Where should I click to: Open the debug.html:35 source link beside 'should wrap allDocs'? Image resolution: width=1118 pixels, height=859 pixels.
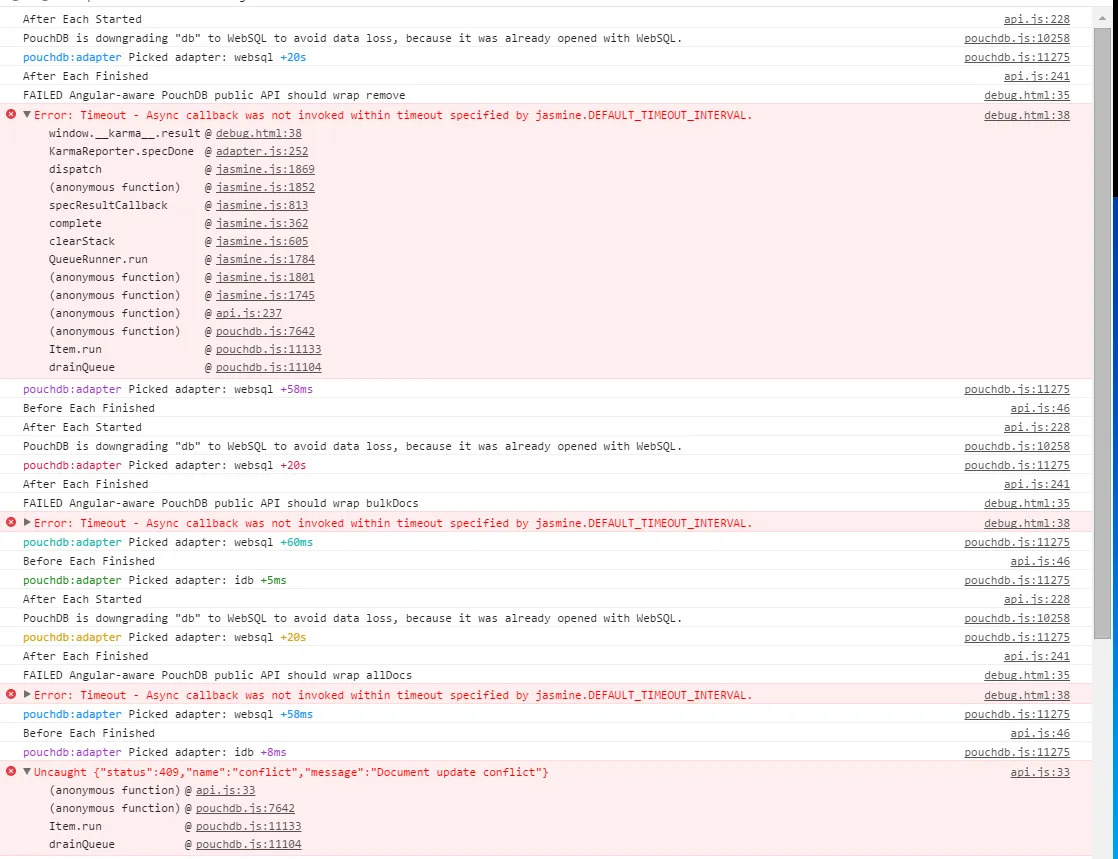(1027, 675)
